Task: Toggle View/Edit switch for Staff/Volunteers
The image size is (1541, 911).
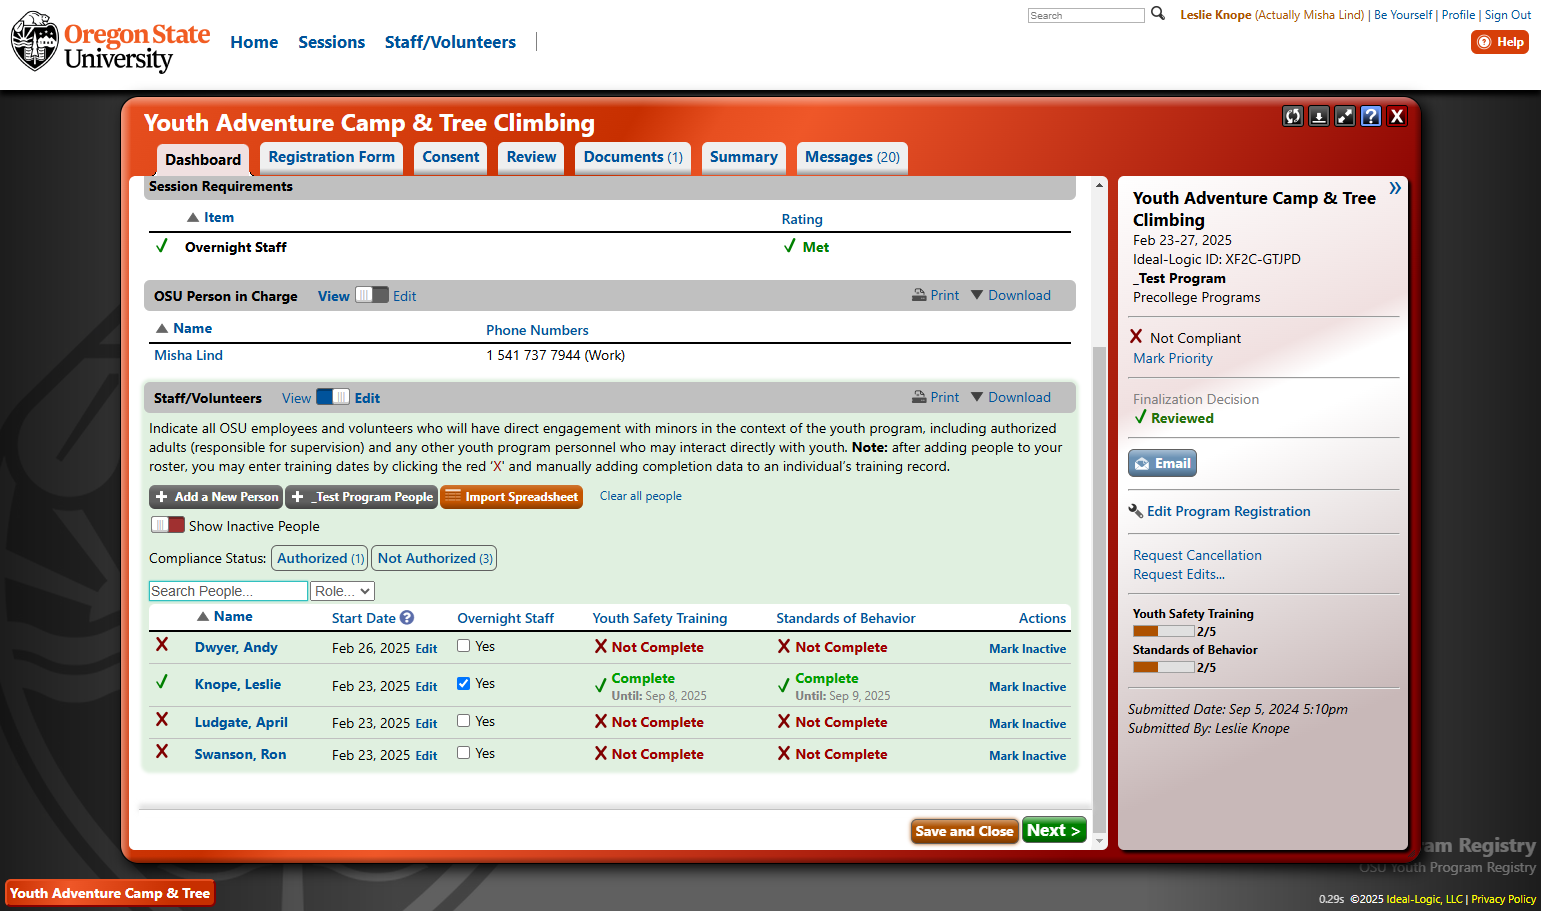Action: coord(333,397)
